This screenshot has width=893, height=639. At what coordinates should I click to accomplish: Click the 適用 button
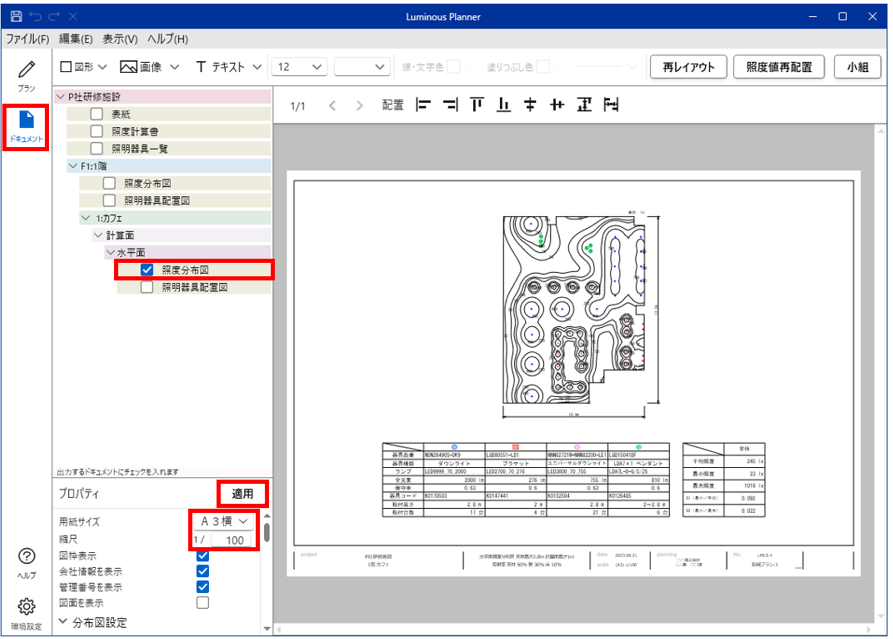[x=243, y=494]
